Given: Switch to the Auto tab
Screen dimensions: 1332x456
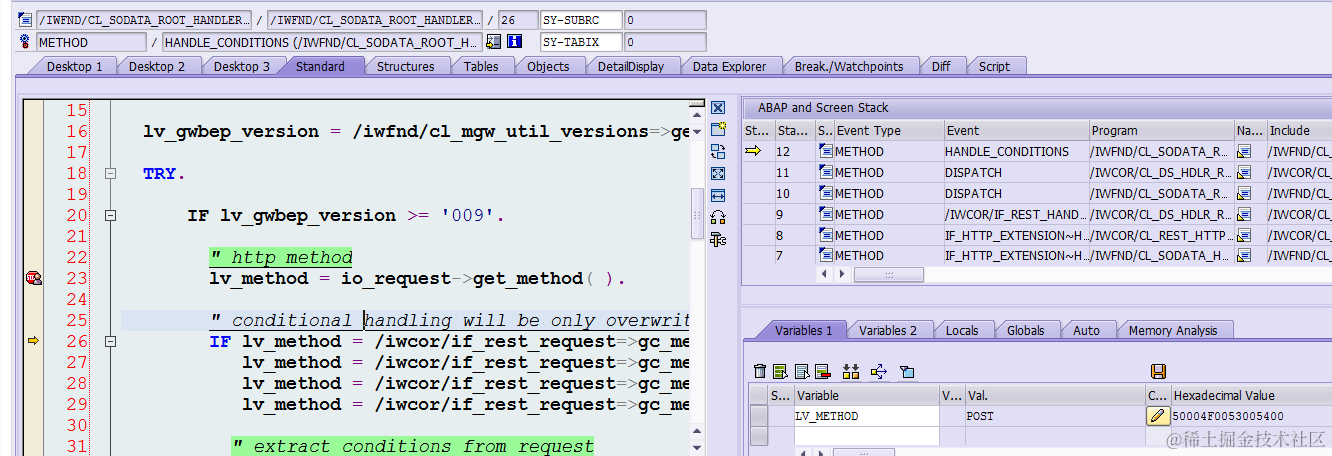Looking at the screenshot, I should pyautogui.click(x=1086, y=330).
